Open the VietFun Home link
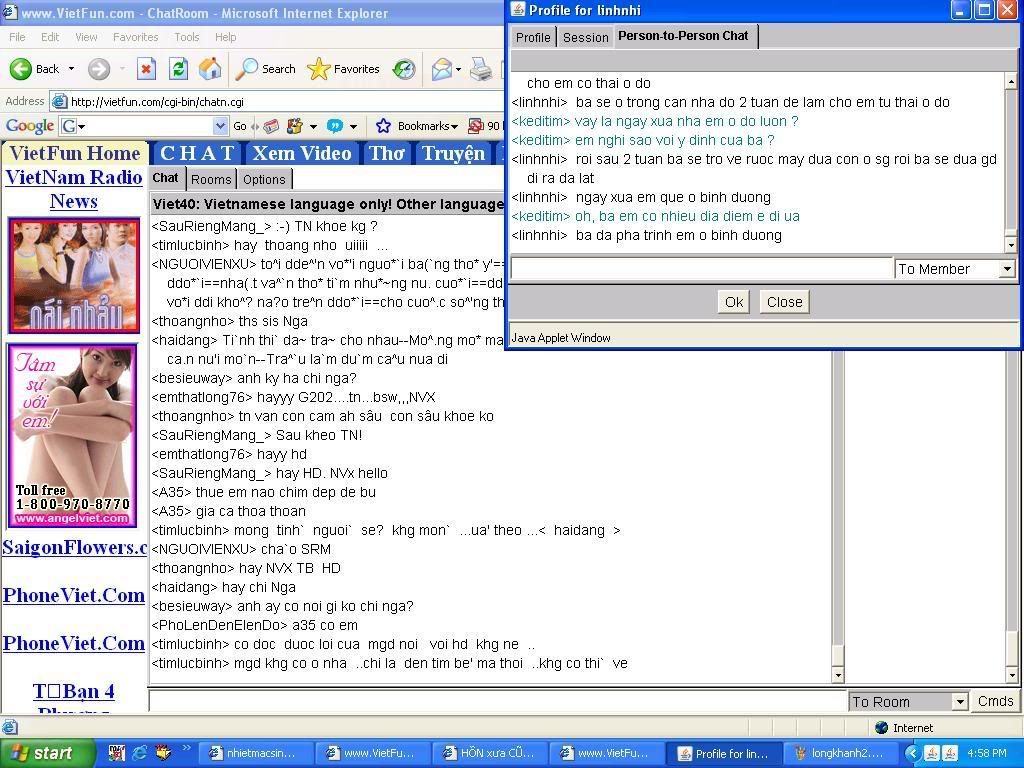This screenshot has width=1024, height=768. [x=75, y=153]
